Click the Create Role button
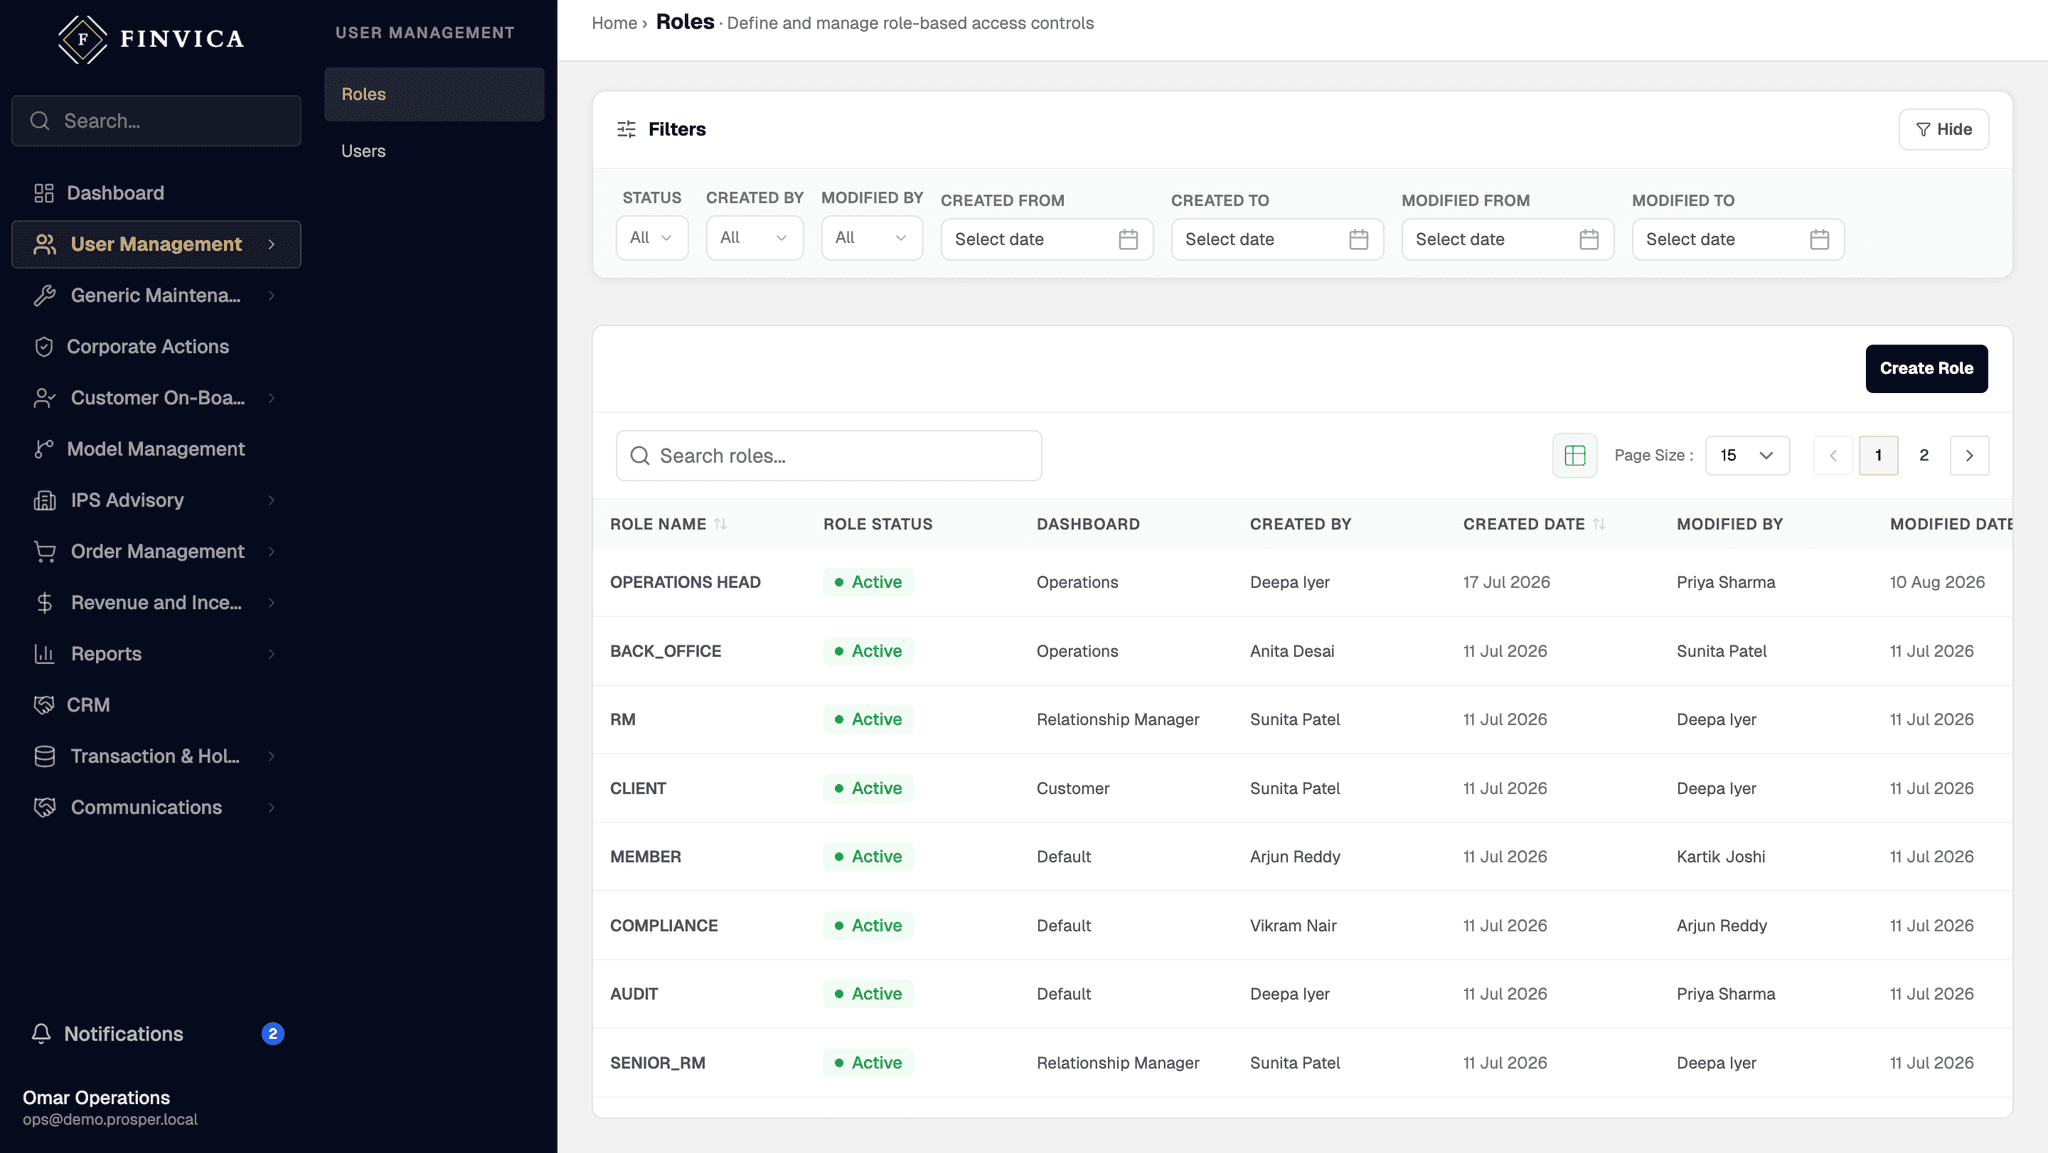2048x1153 pixels. [1926, 368]
